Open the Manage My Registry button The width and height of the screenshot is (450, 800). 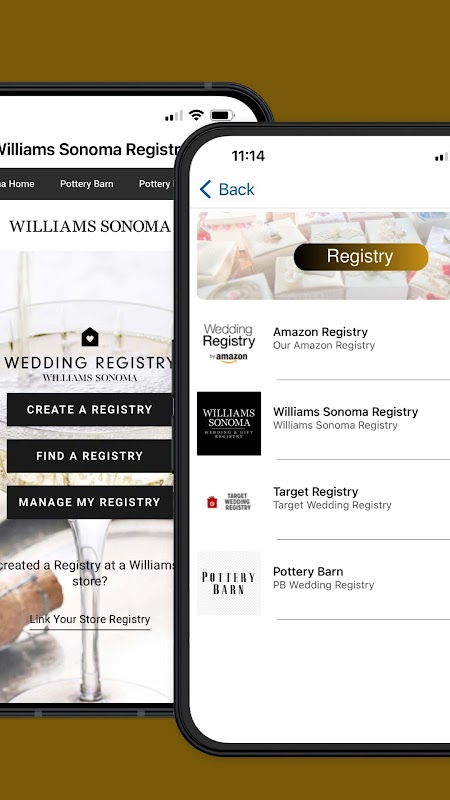(89, 503)
